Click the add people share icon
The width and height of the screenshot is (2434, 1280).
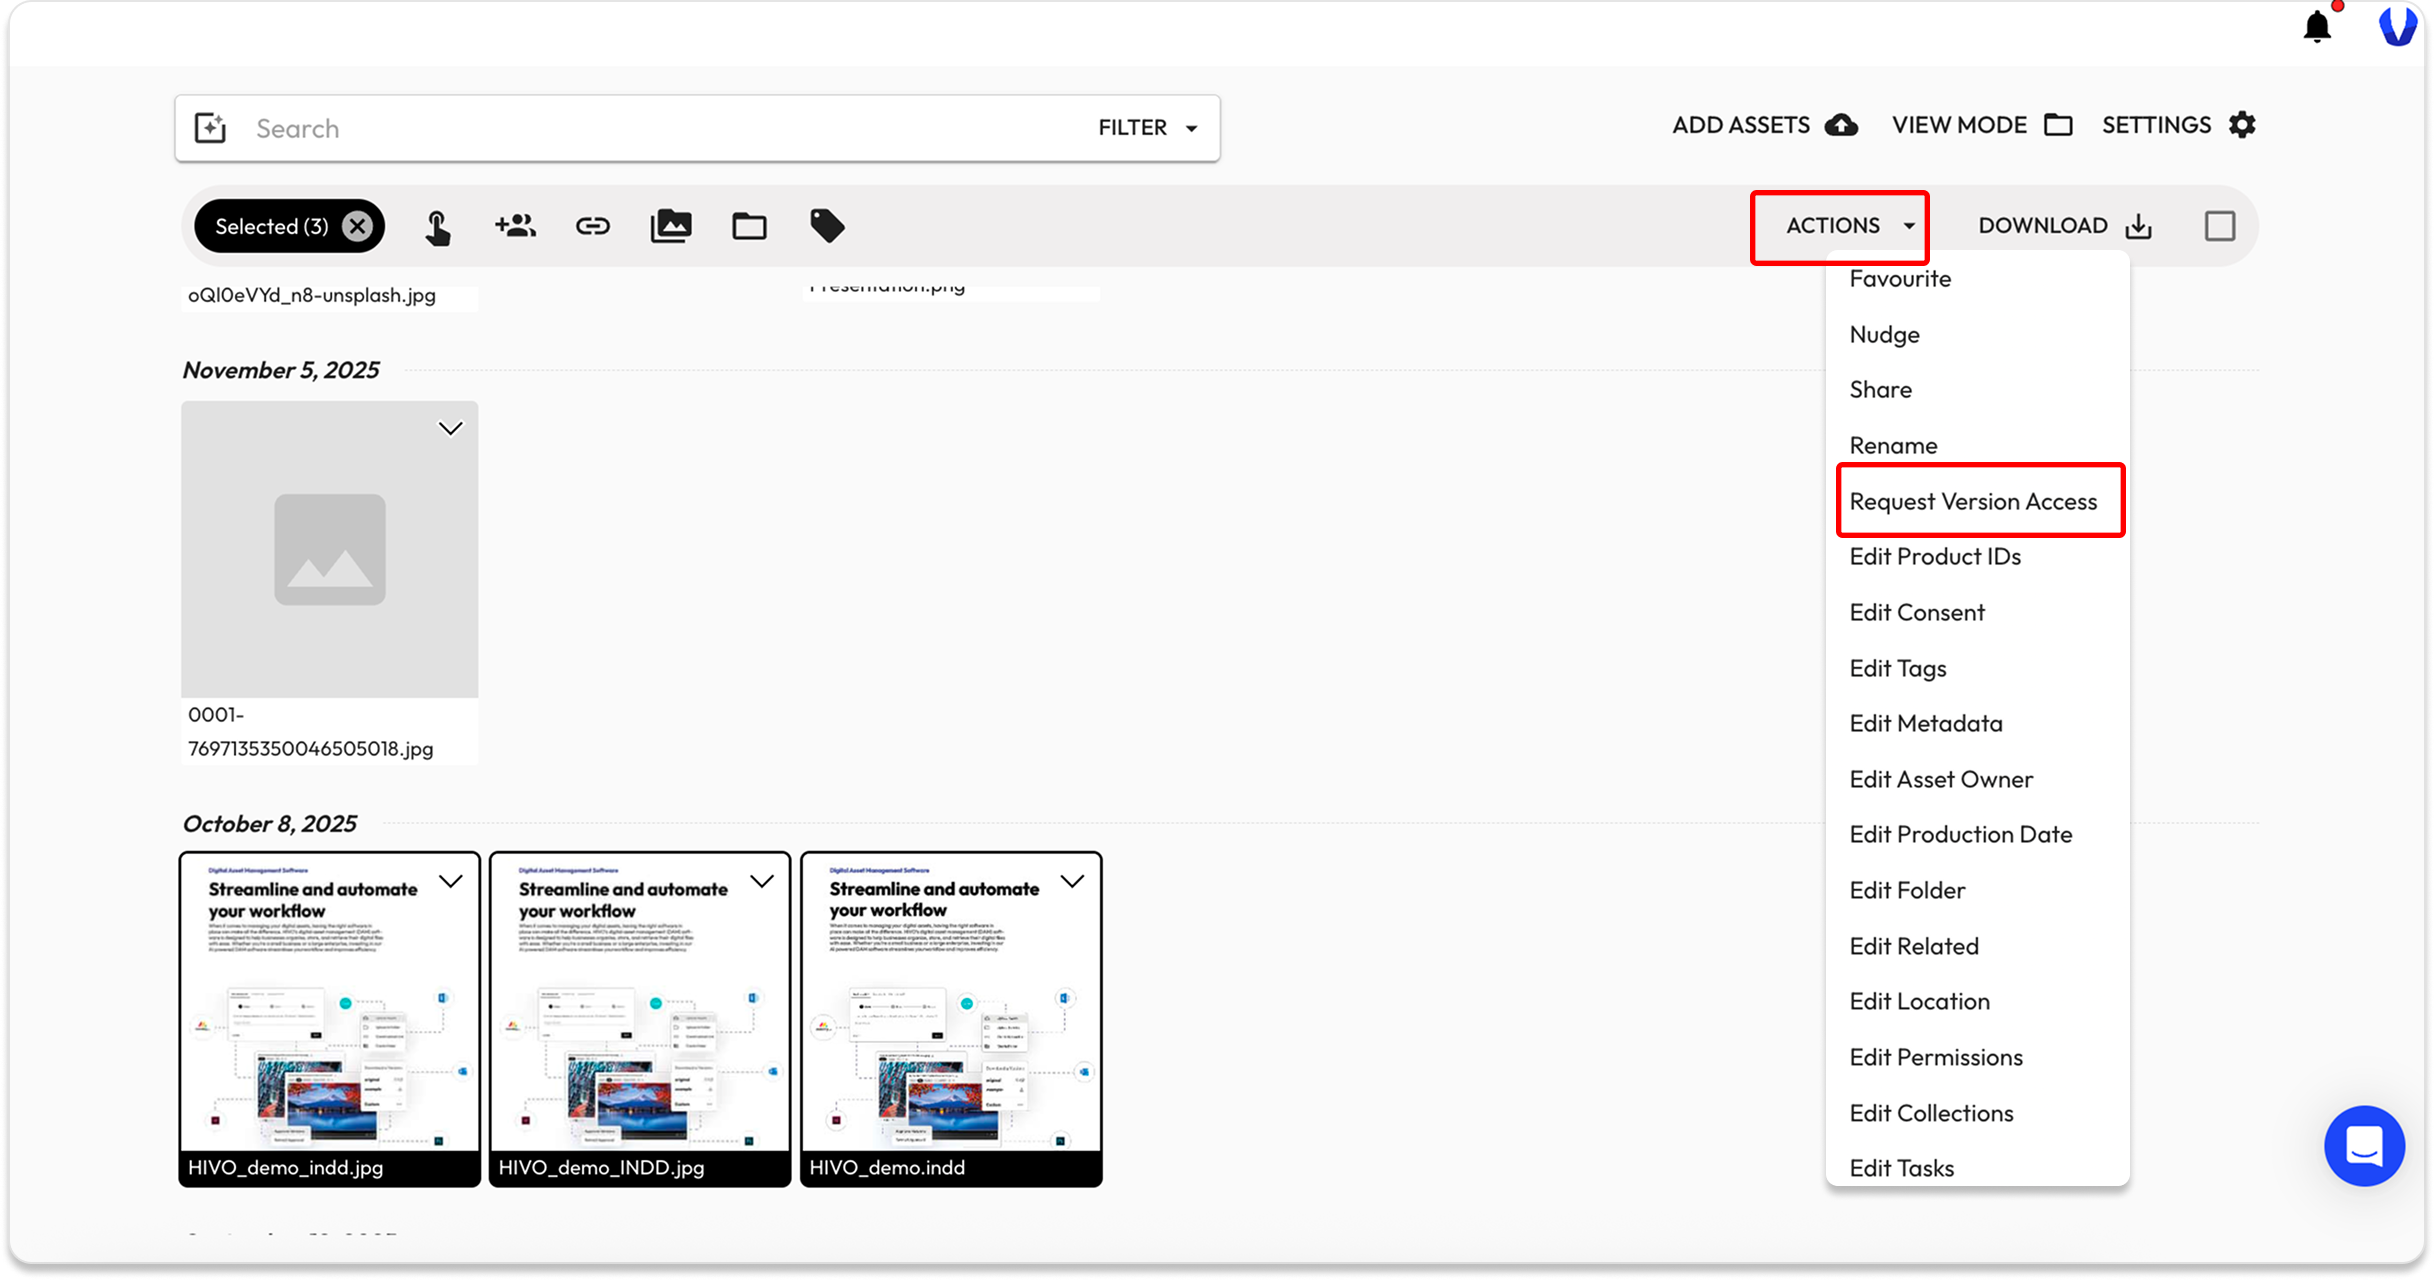tap(515, 226)
